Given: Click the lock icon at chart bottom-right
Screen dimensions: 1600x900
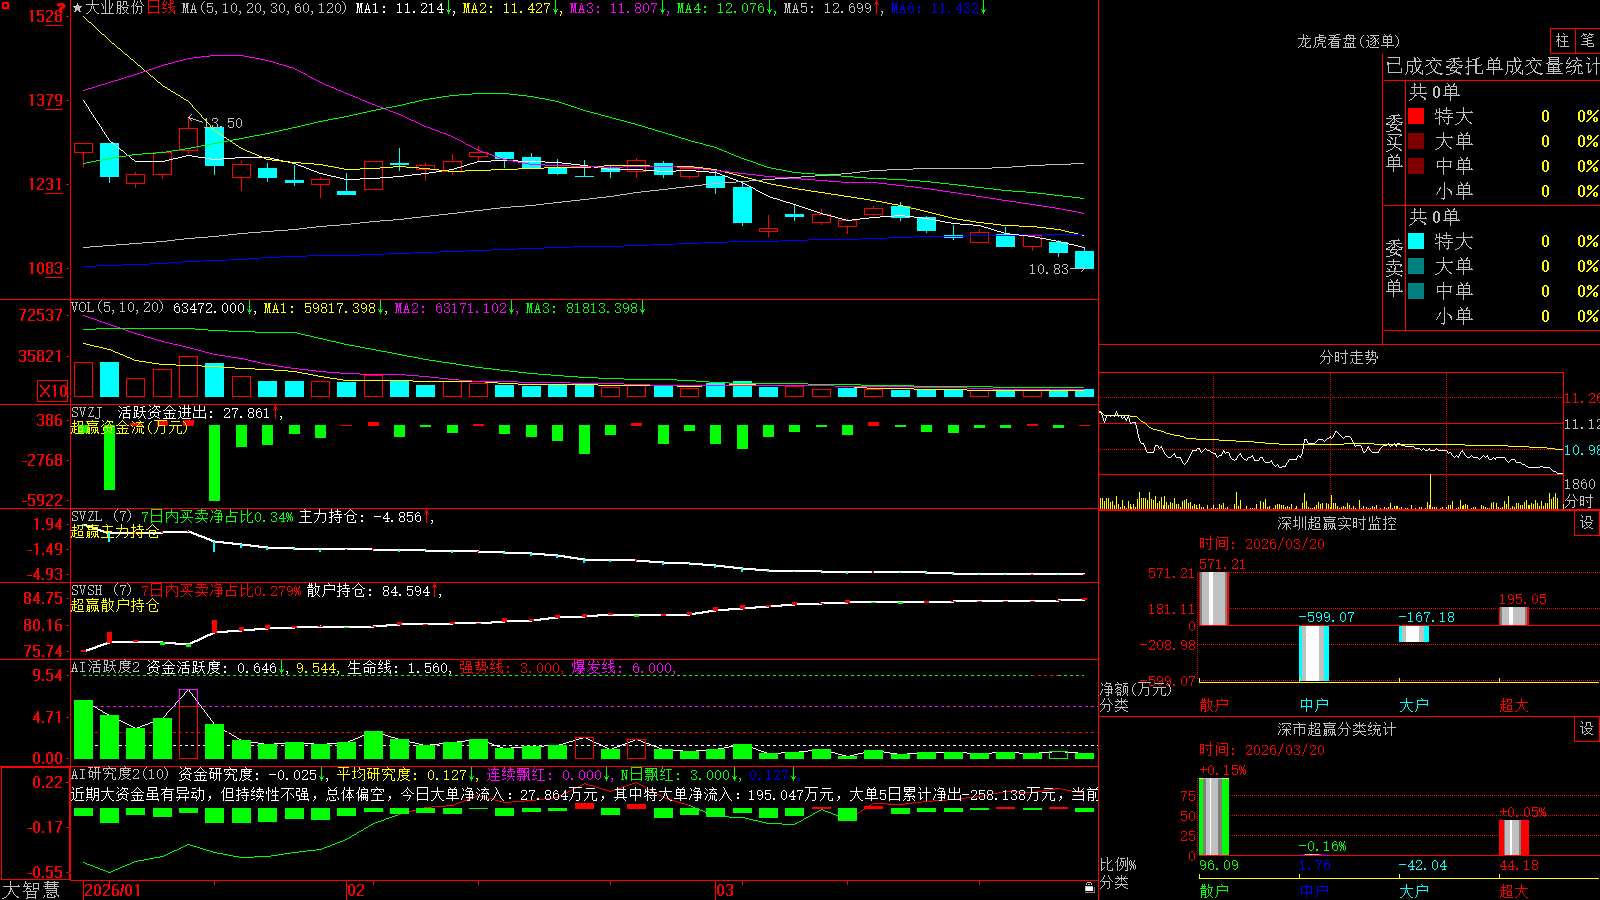Looking at the screenshot, I should (x=1090, y=887).
